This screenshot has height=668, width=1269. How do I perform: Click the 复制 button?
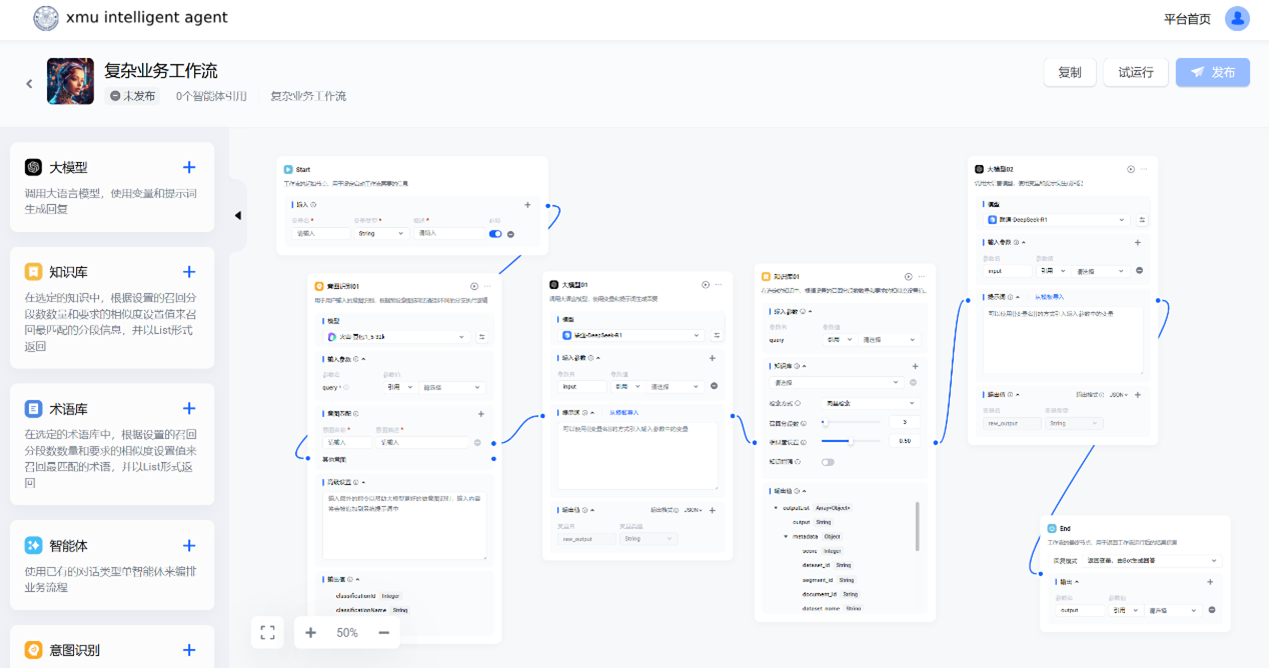[1069, 72]
